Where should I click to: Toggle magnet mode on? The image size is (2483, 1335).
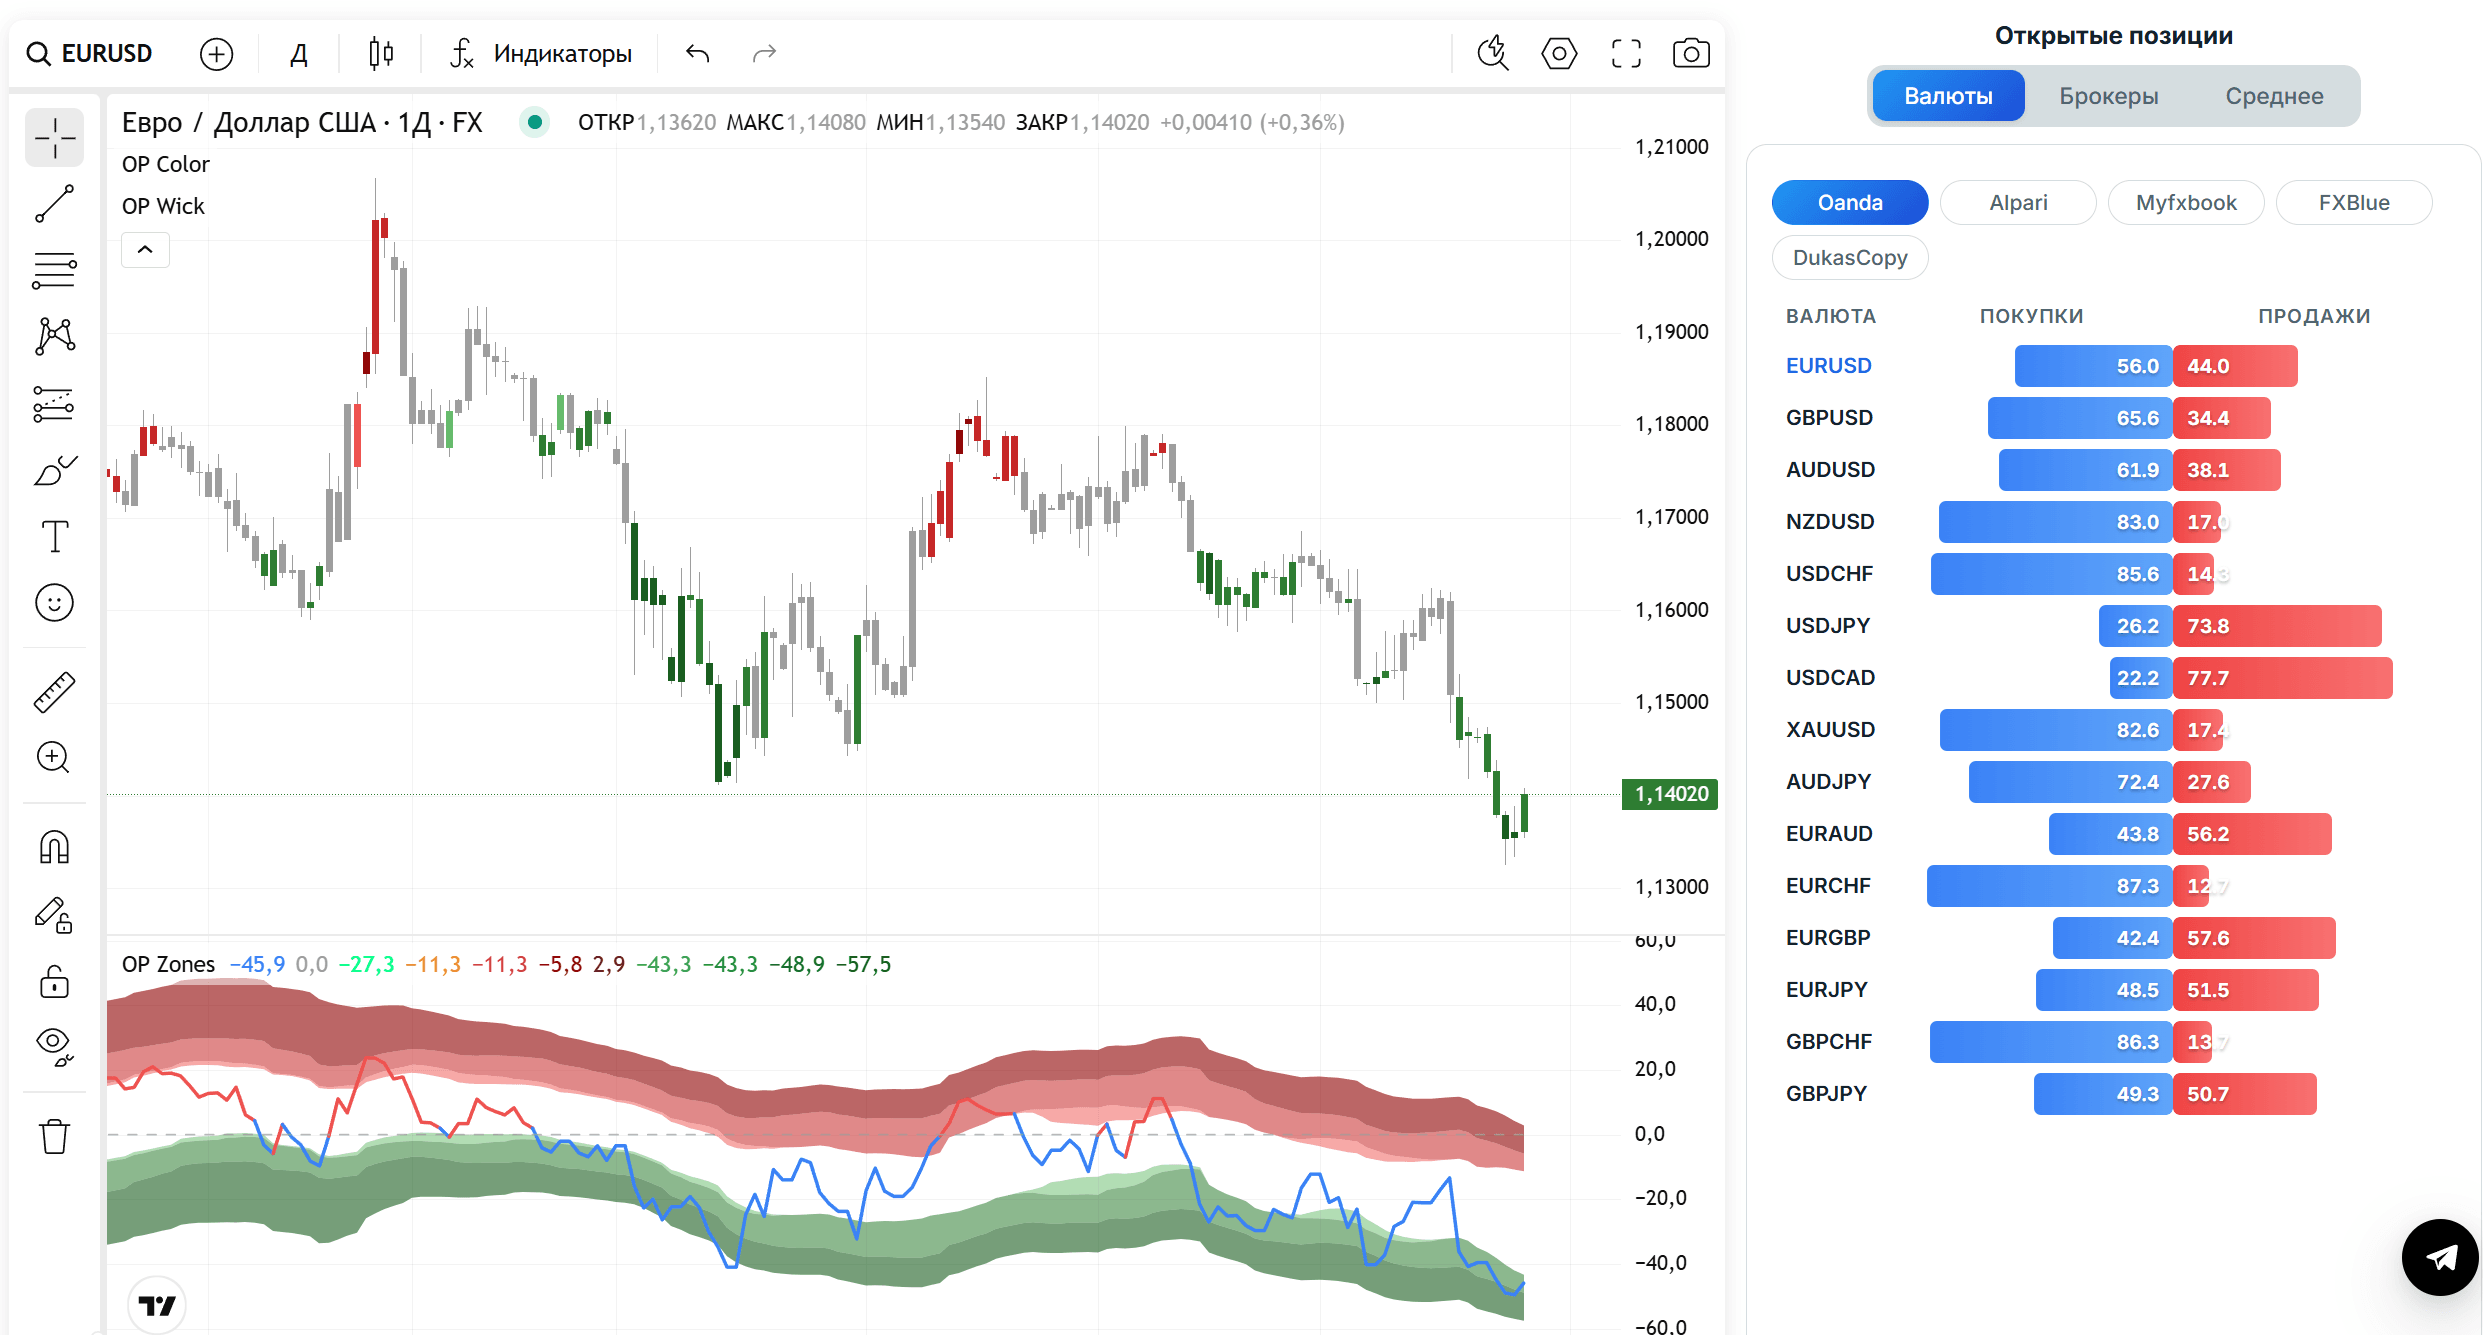(x=54, y=847)
